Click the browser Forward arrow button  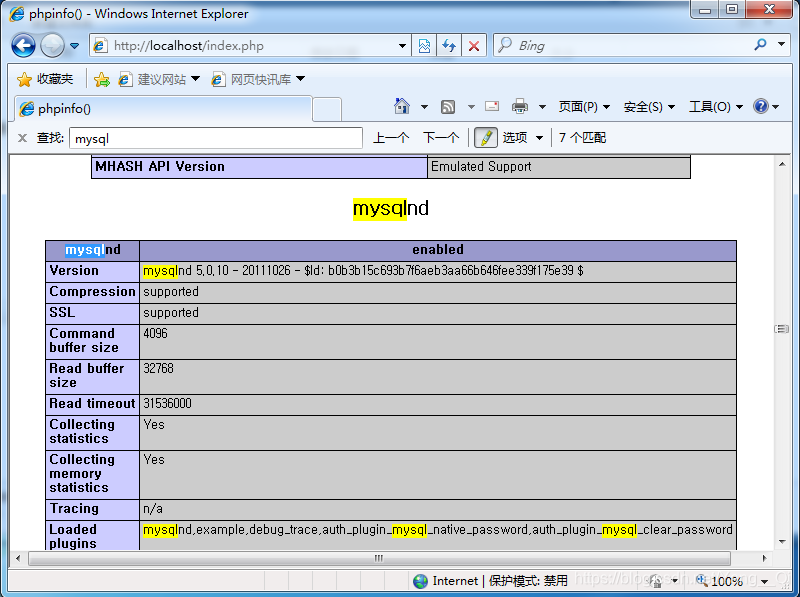[x=52, y=46]
